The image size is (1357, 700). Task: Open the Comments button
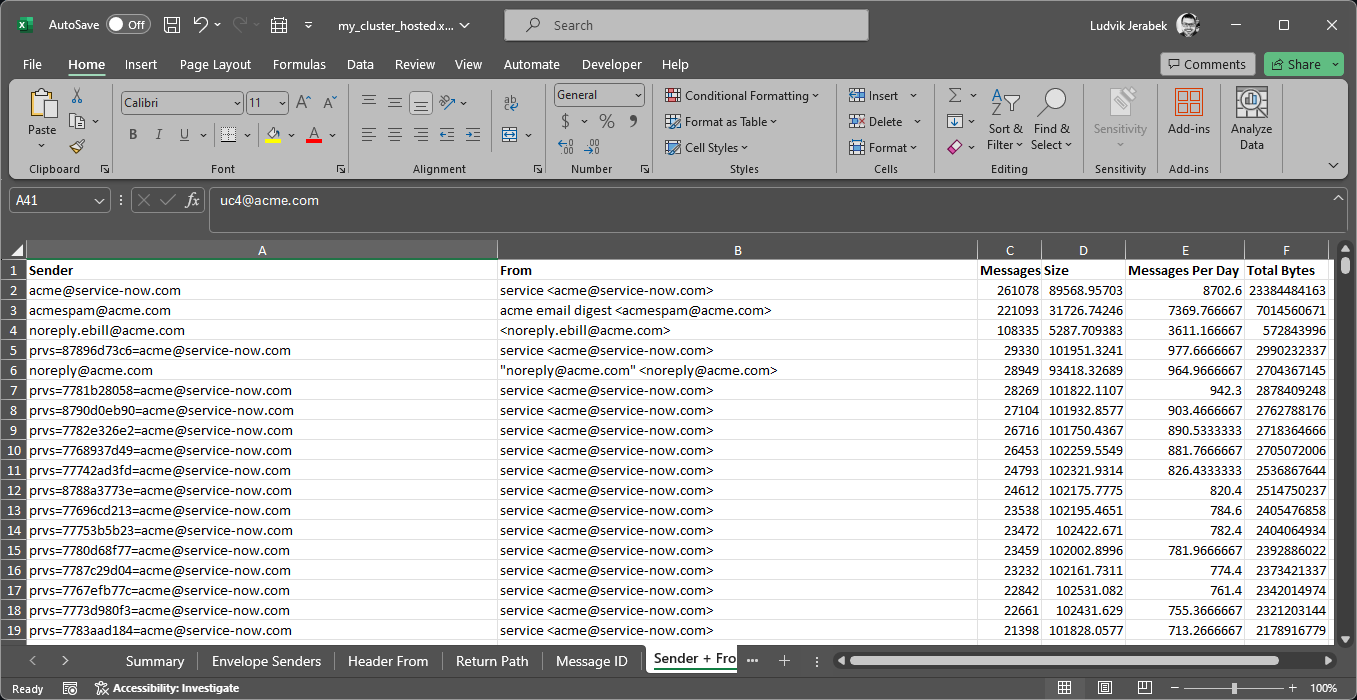pos(1206,64)
